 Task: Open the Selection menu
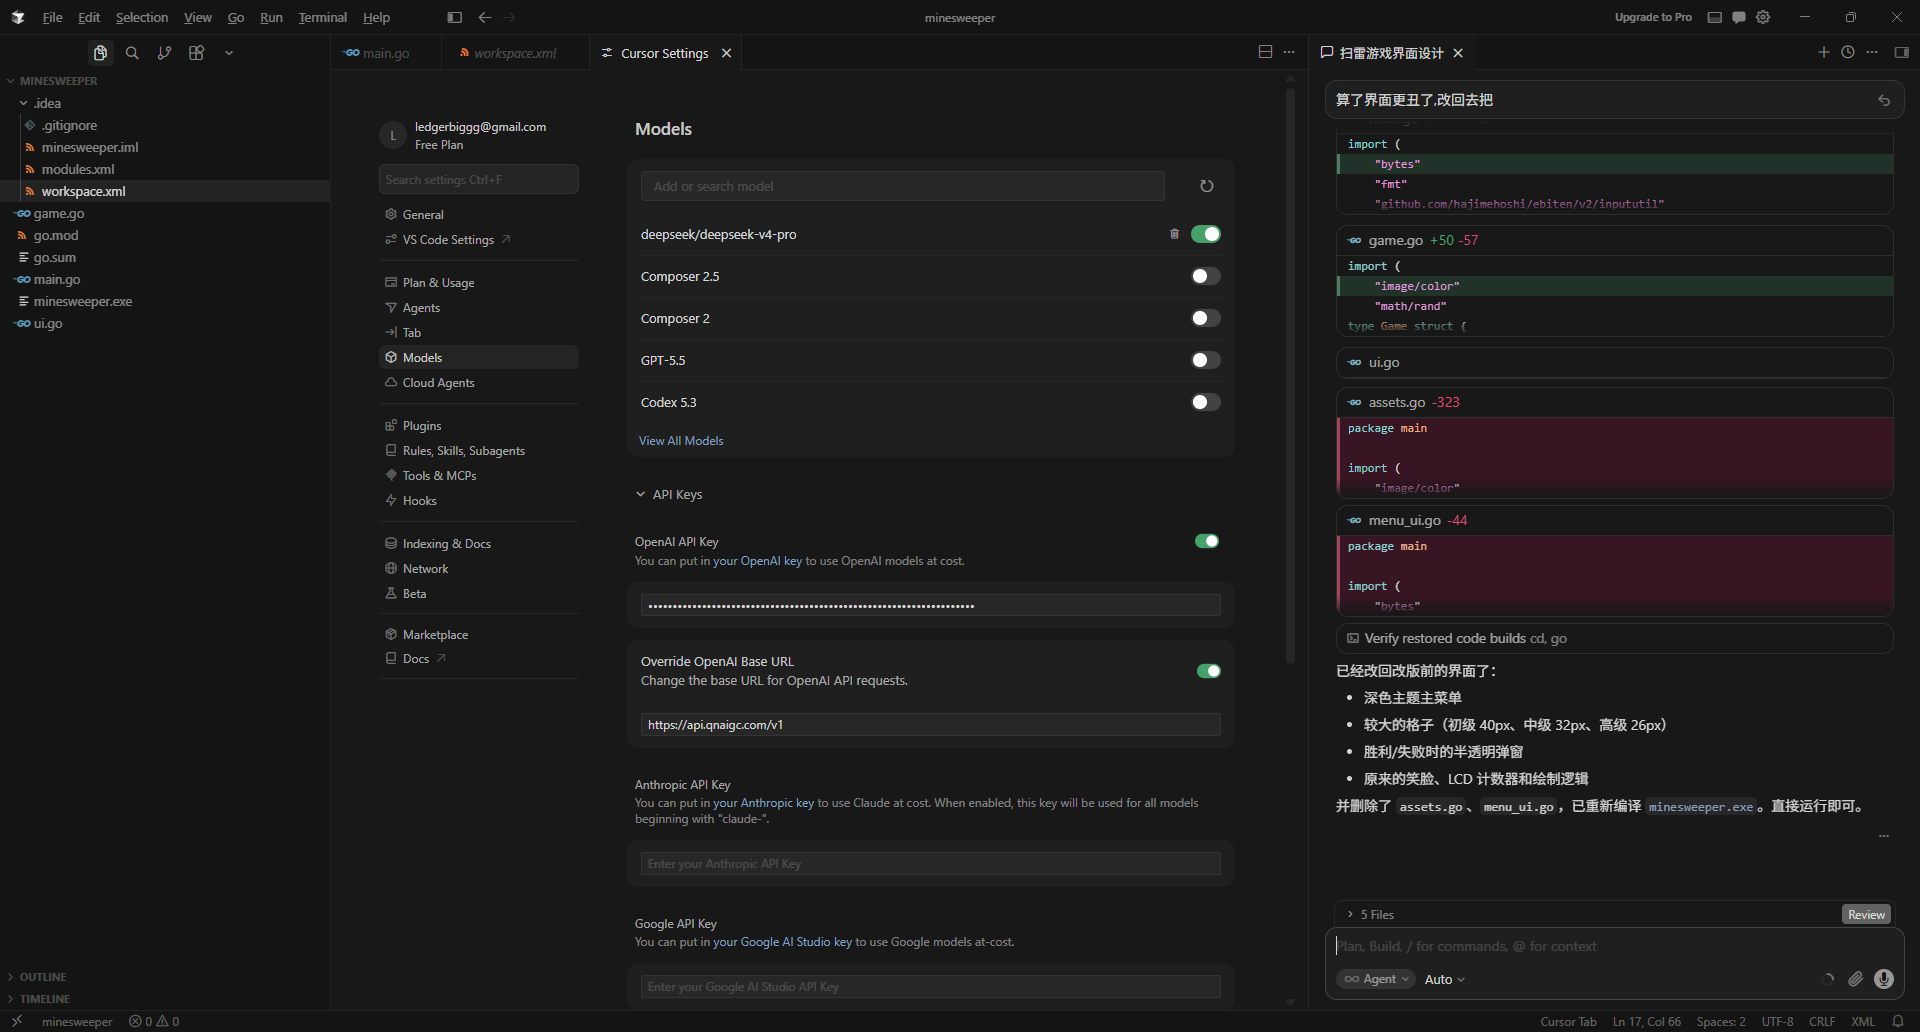tap(142, 17)
